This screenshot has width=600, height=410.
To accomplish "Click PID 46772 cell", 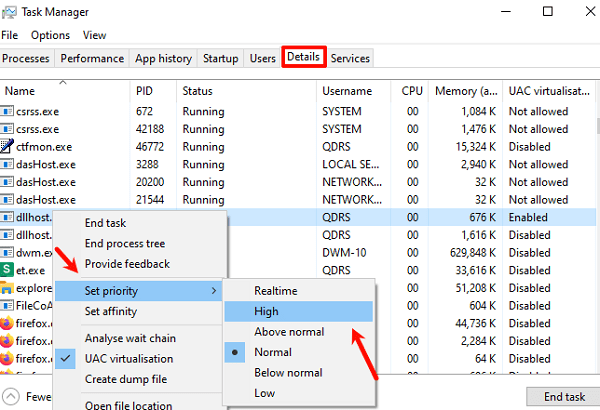I will tap(150, 147).
